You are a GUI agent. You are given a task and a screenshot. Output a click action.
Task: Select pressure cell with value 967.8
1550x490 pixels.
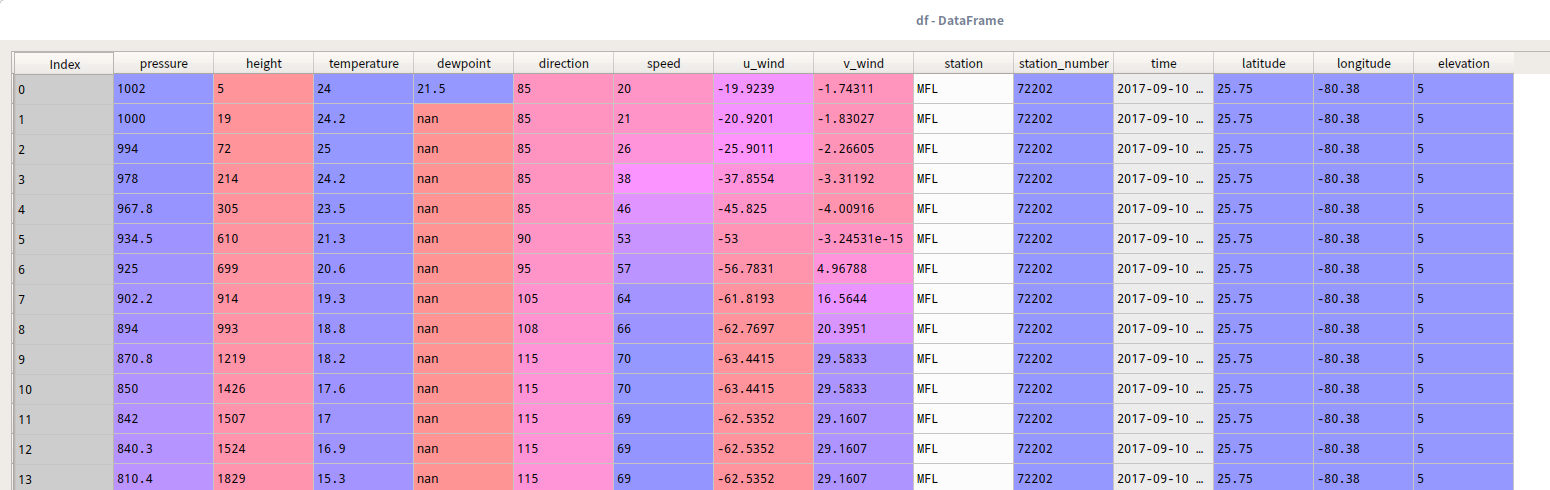(163, 209)
